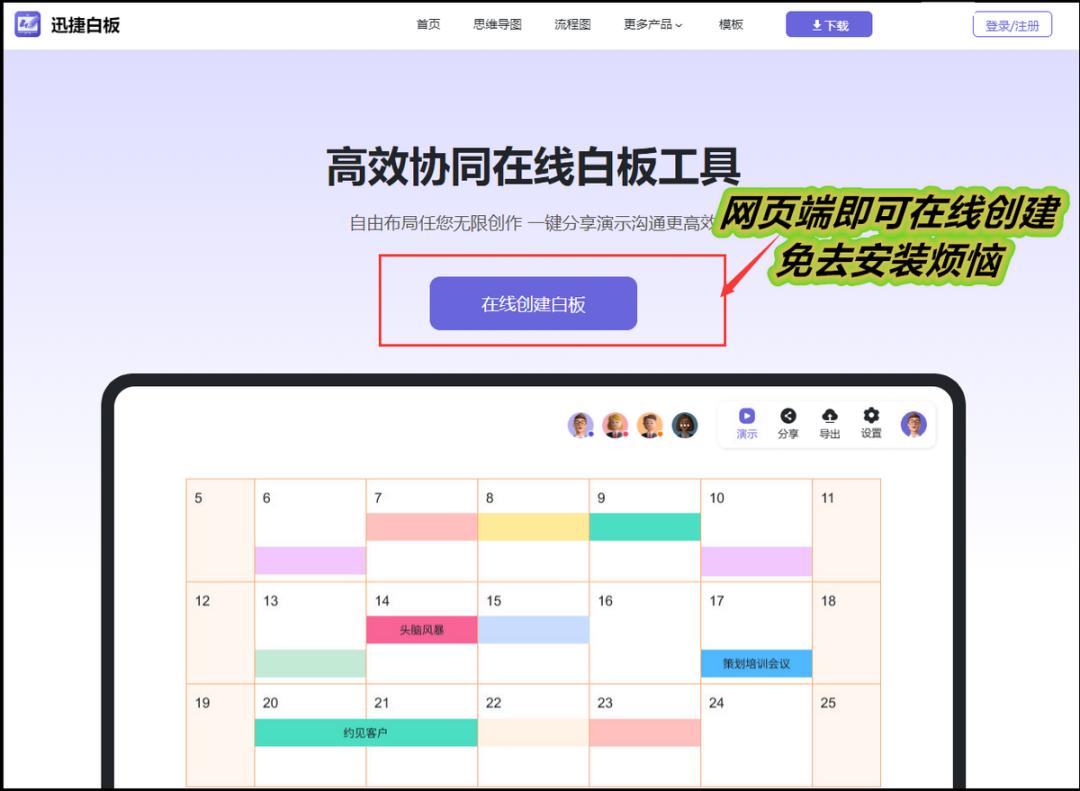Expand the 更多产品 dropdown

(651, 24)
